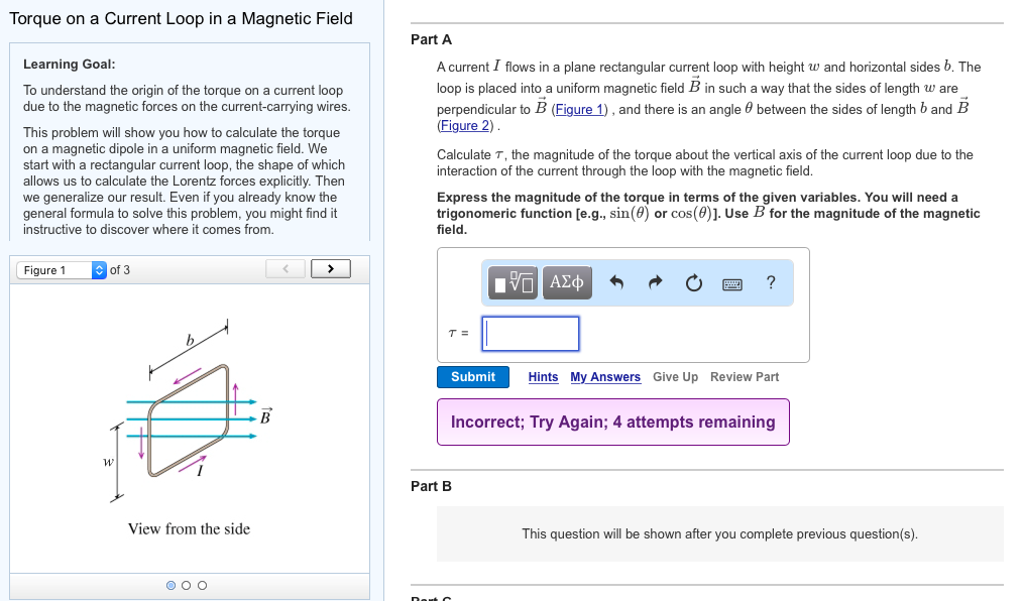The width and height of the screenshot is (1024, 601).
Task: Click the figure stepper down arrow
Action: [x=99, y=272]
